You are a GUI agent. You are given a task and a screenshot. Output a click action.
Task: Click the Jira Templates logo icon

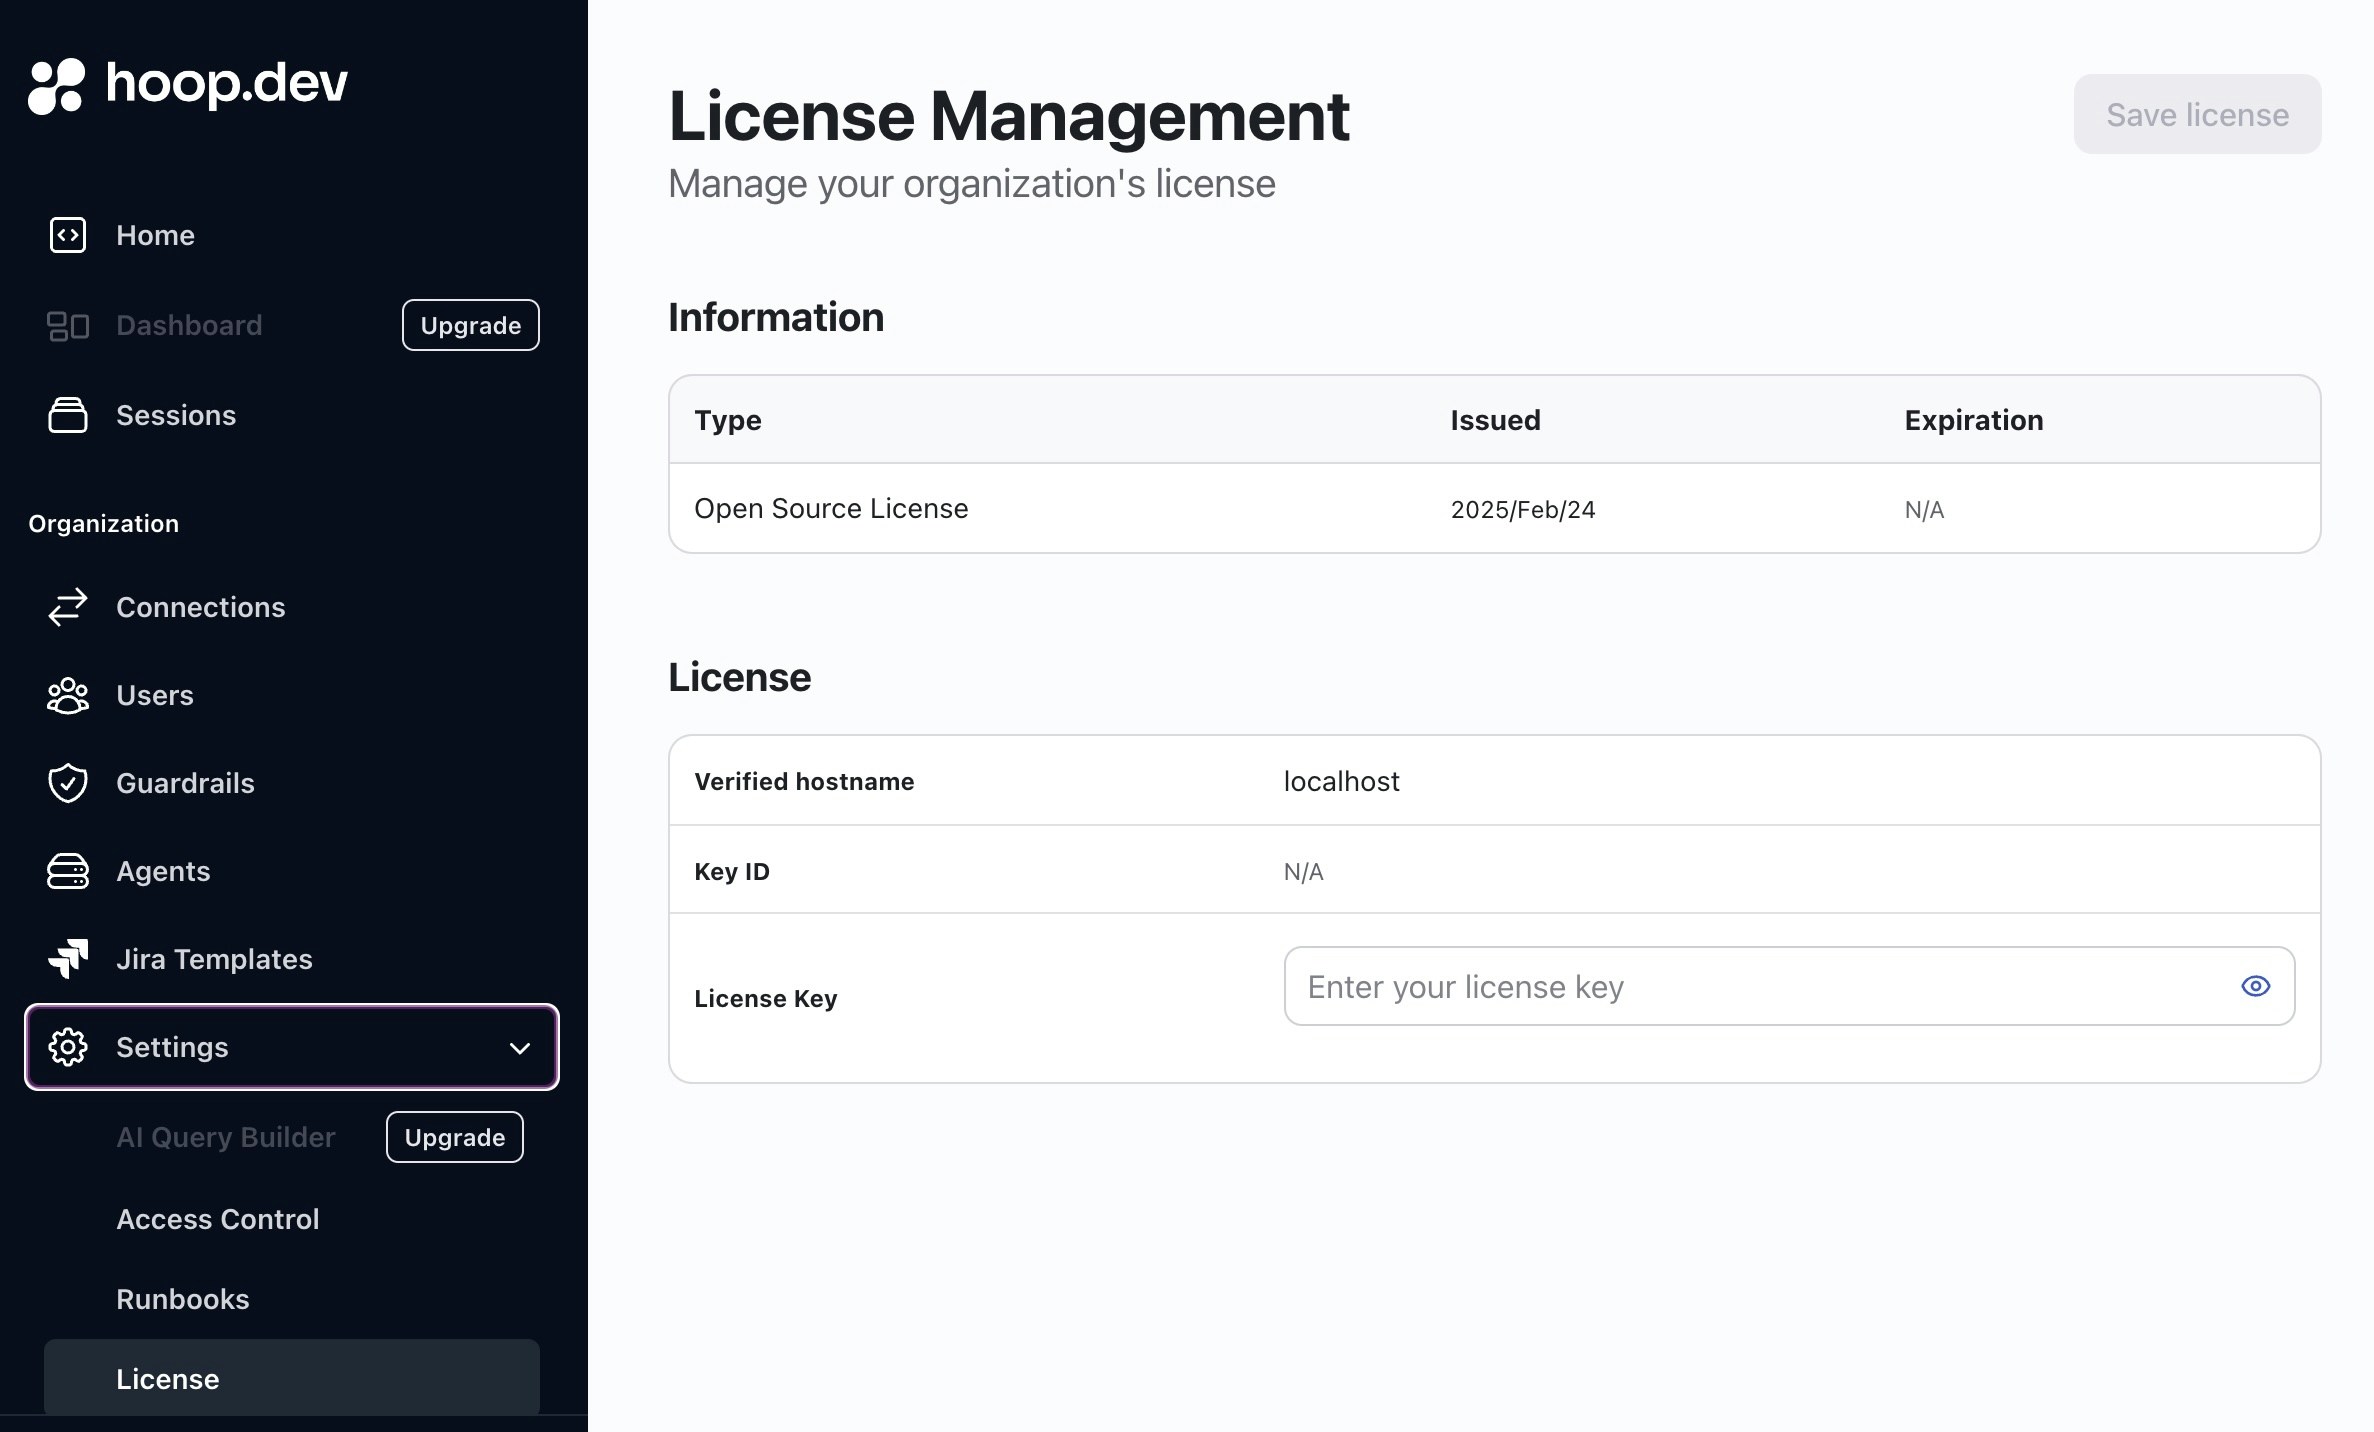pyautogui.click(x=68, y=959)
